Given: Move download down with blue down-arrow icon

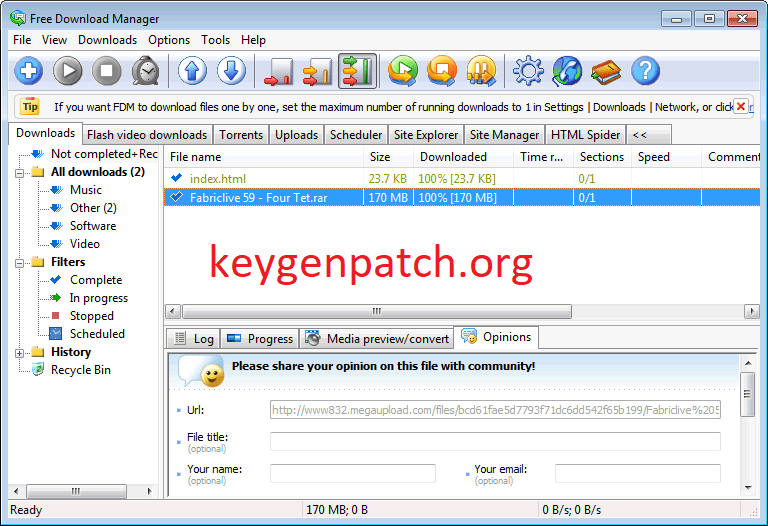Looking at the screenshot, I should pyautogui.click(x=231, y=71).
